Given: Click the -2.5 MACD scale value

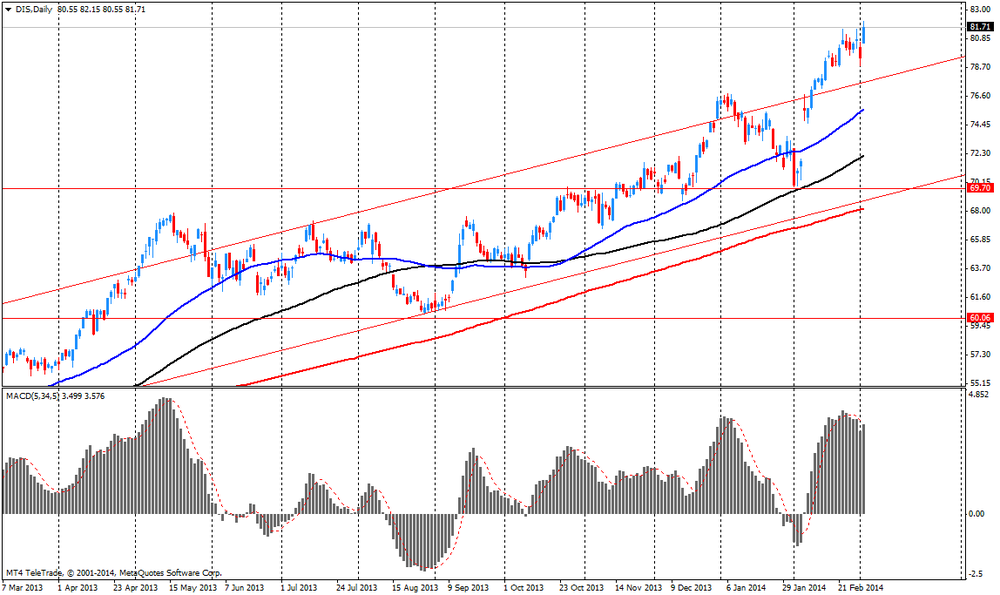Looking at the screenshot, I should click(978, 575).
